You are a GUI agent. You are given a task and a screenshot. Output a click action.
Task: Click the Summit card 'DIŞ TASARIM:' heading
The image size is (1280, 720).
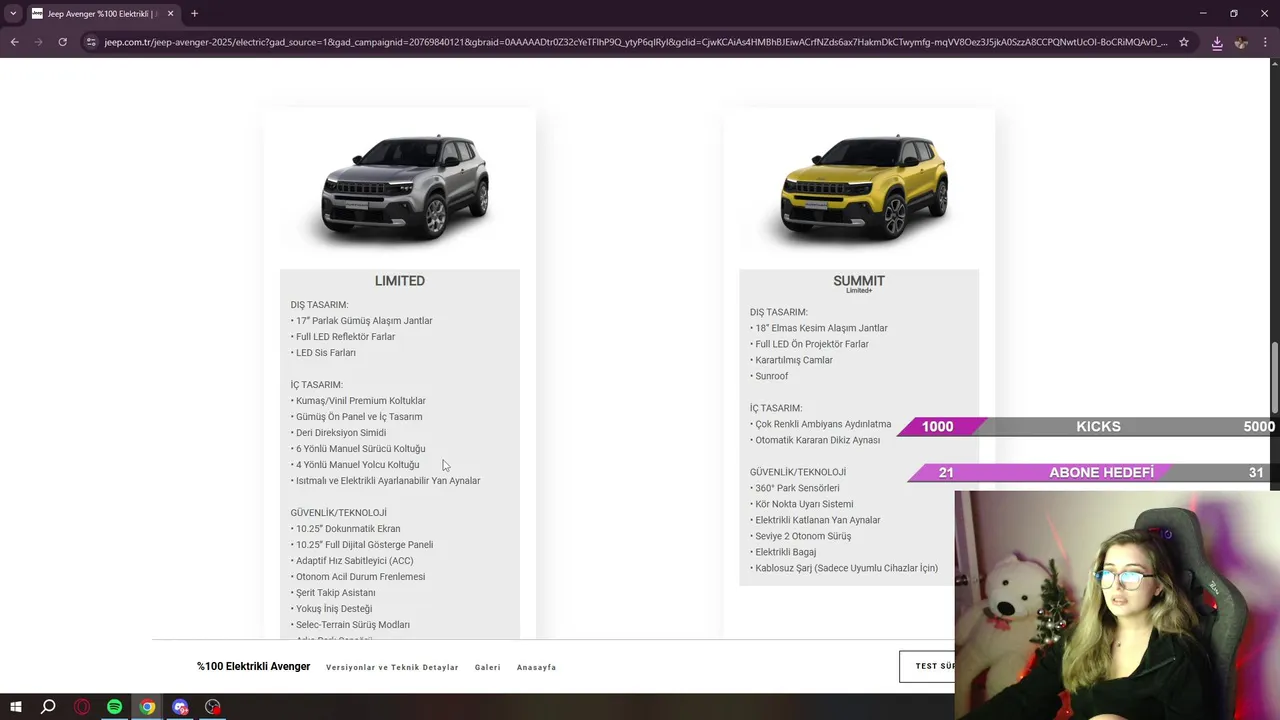click(779, 312)
